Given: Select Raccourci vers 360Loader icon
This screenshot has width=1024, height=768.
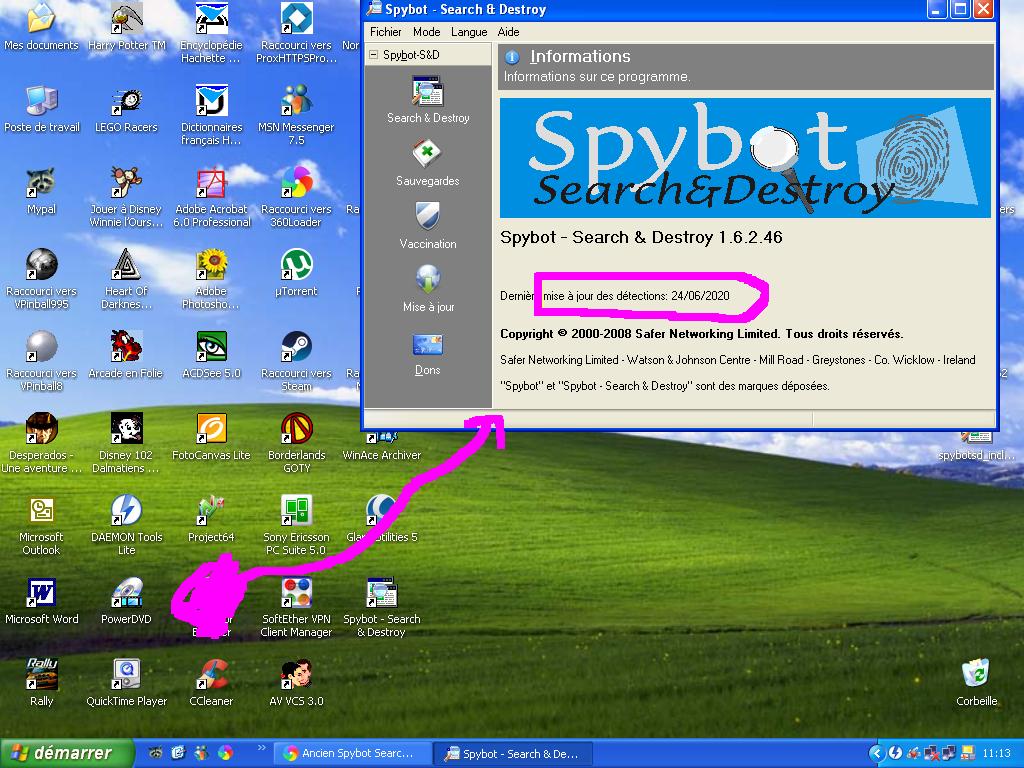Looking at the screenshot, I should tap(296, 197).
